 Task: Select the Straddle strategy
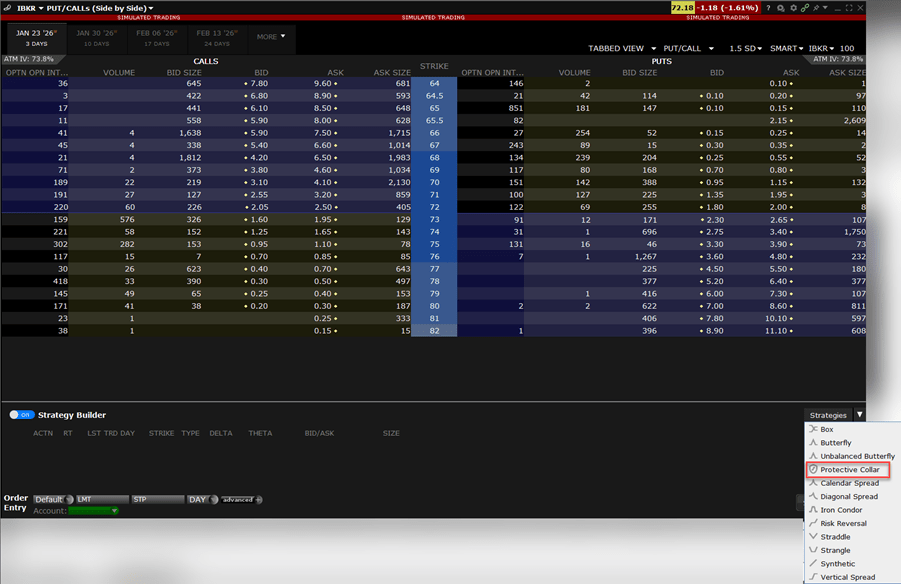tap(835, 537)
